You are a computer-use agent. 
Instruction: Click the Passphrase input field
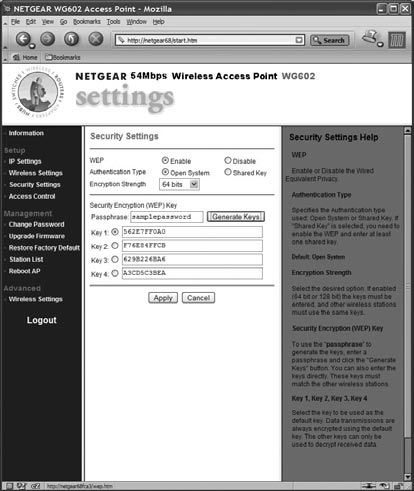167,217
